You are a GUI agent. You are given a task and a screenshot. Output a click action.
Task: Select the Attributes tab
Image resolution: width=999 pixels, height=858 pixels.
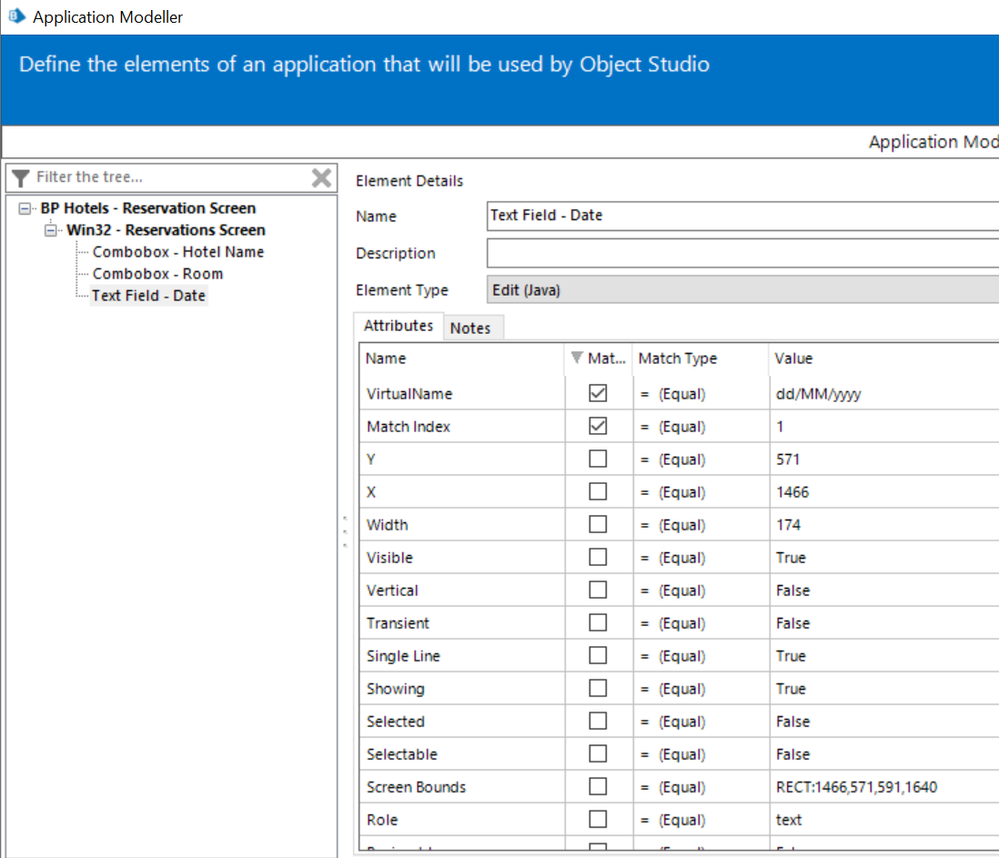(398, 326)
